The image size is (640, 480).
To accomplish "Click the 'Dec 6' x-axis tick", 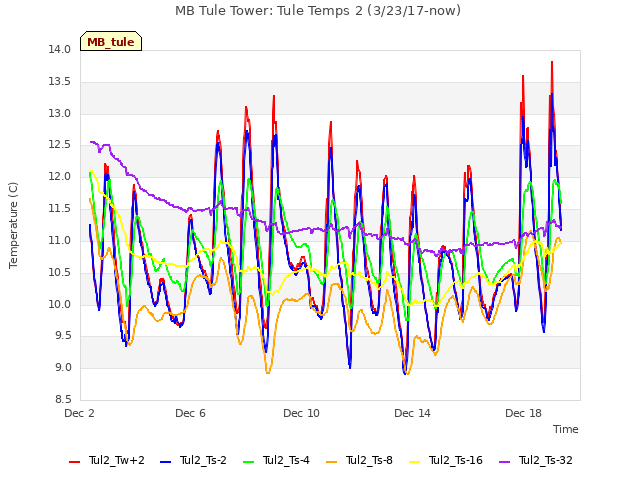I will tap(191, 413).
